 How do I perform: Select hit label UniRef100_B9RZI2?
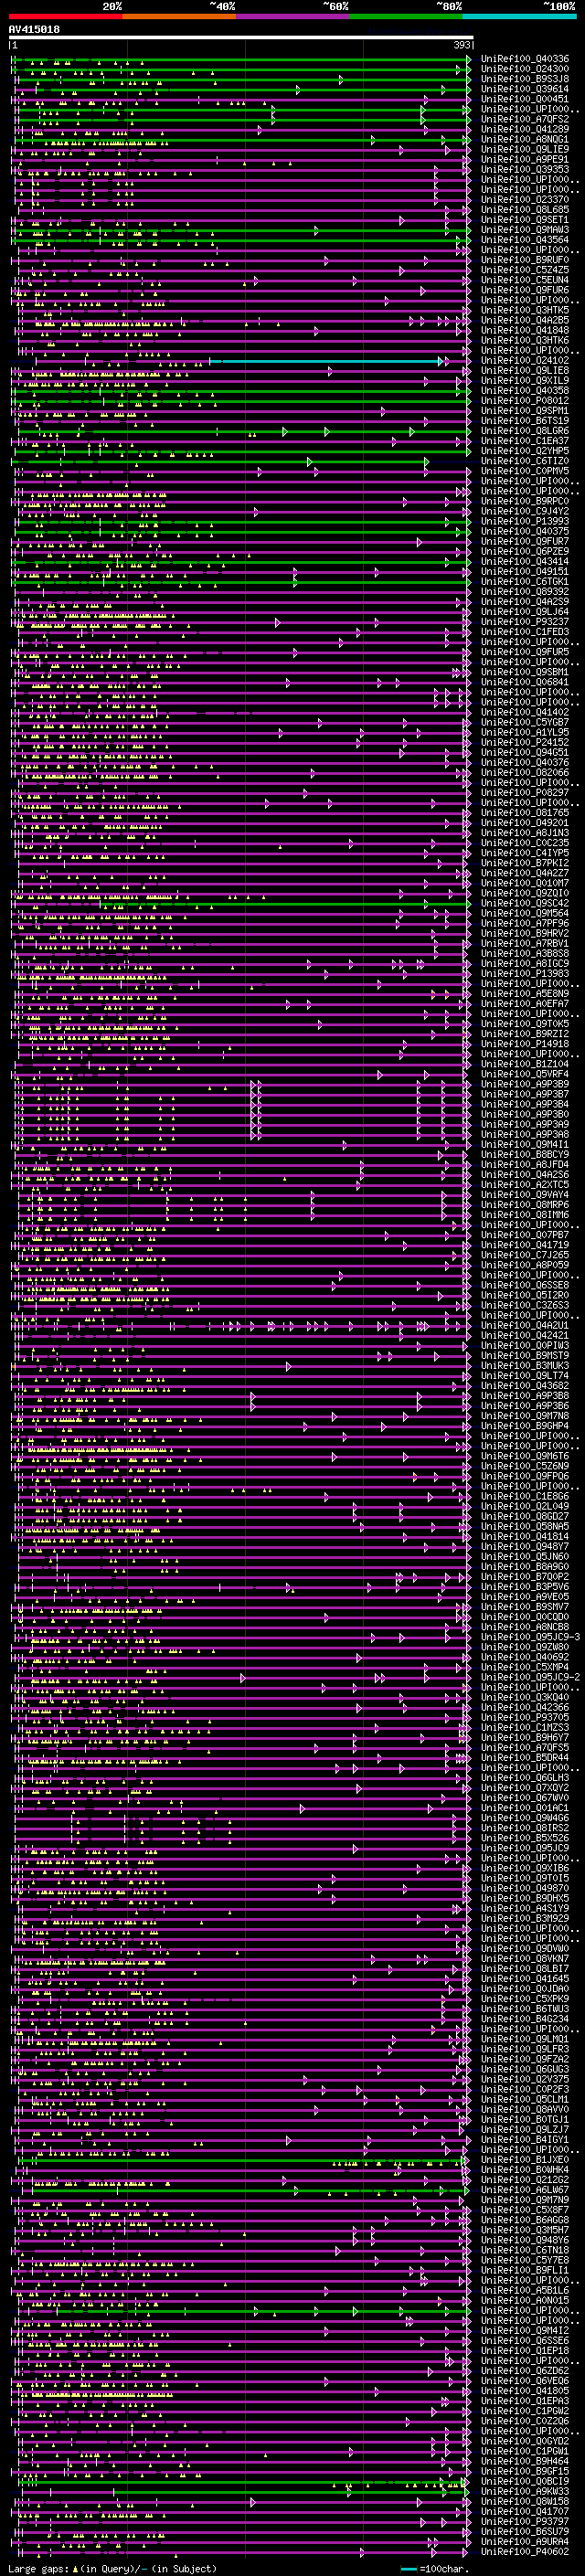click(x=525, y=1034)
